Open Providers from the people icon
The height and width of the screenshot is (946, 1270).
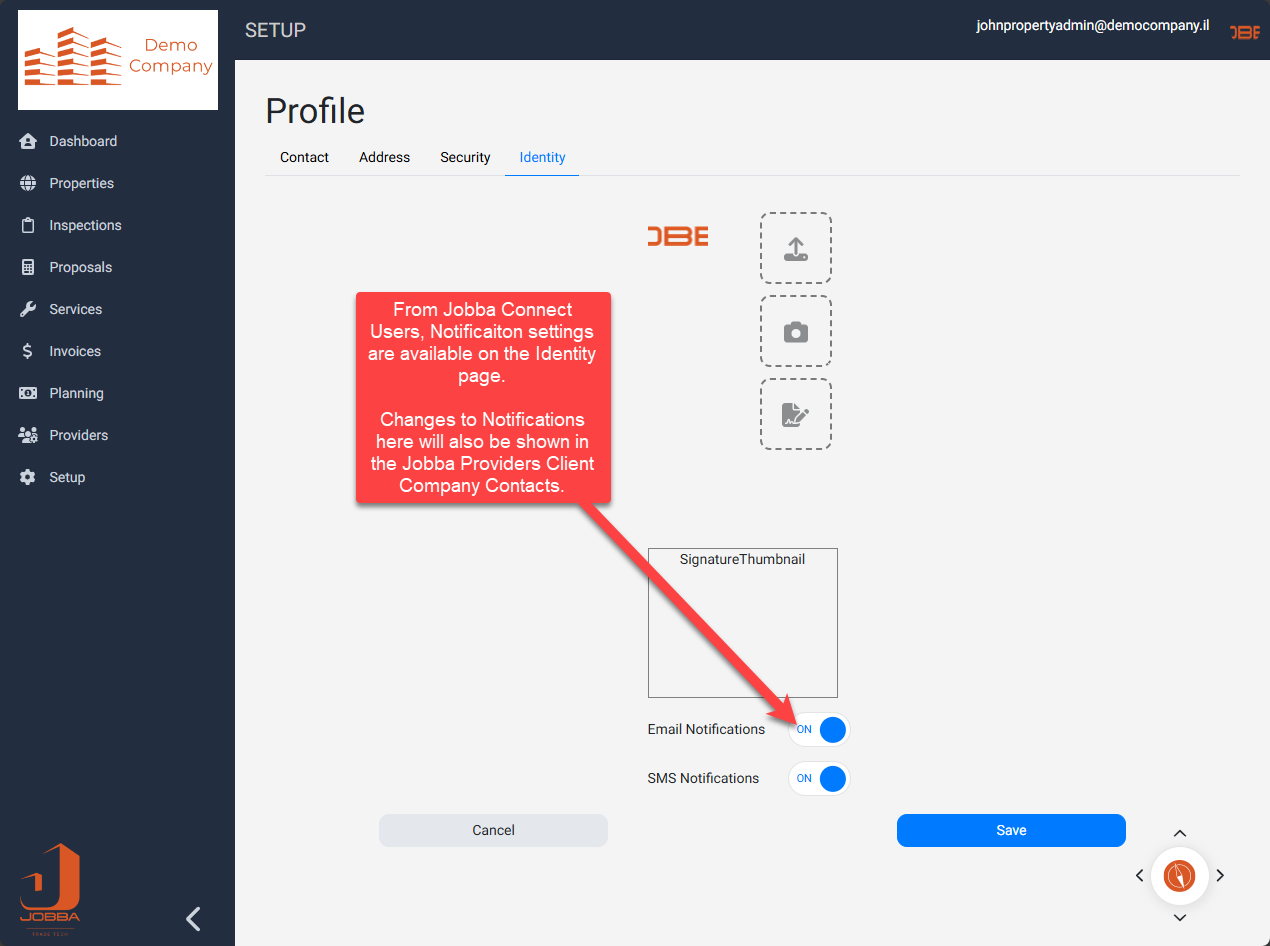pos(28,435)
